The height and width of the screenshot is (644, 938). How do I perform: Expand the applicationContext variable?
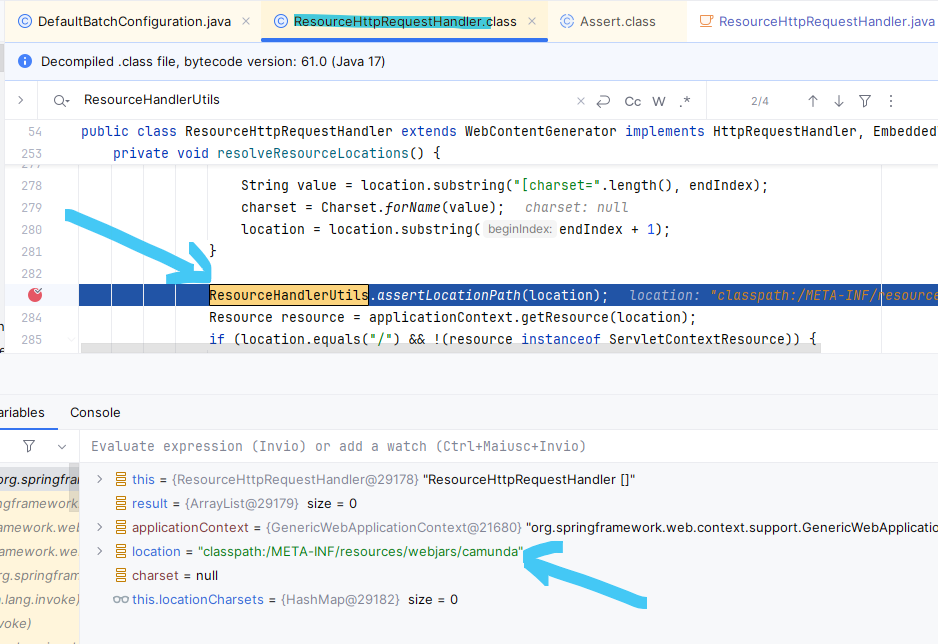(x=98, y=527)
